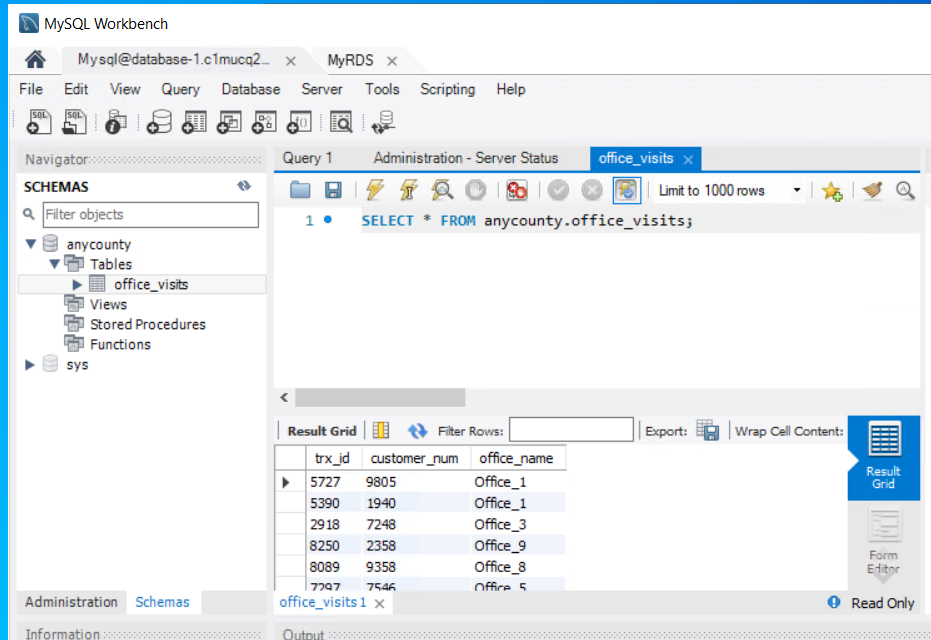Screen dimensions: 931x640
Task: Execute the query with lightning bolt
Action: [375, 190]
